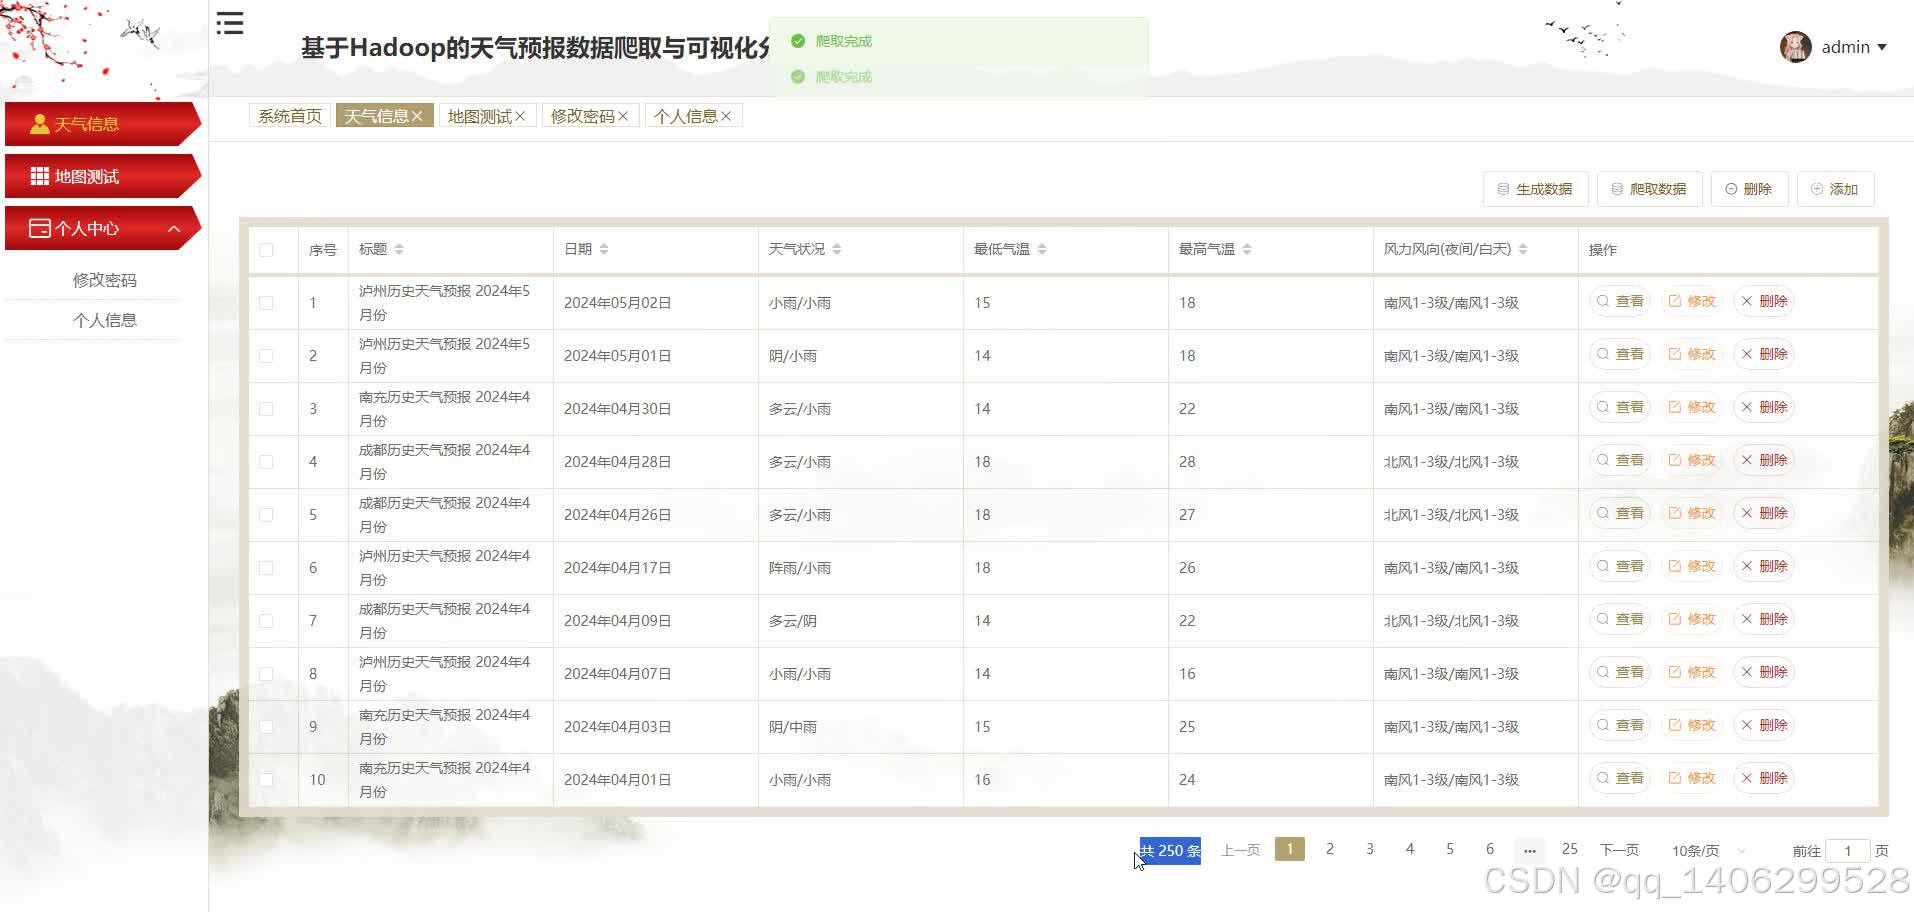The width and height of the screenshot is (1914, 912).
Task: Click the 生成数据 button
Action: tap(1535, 189)
